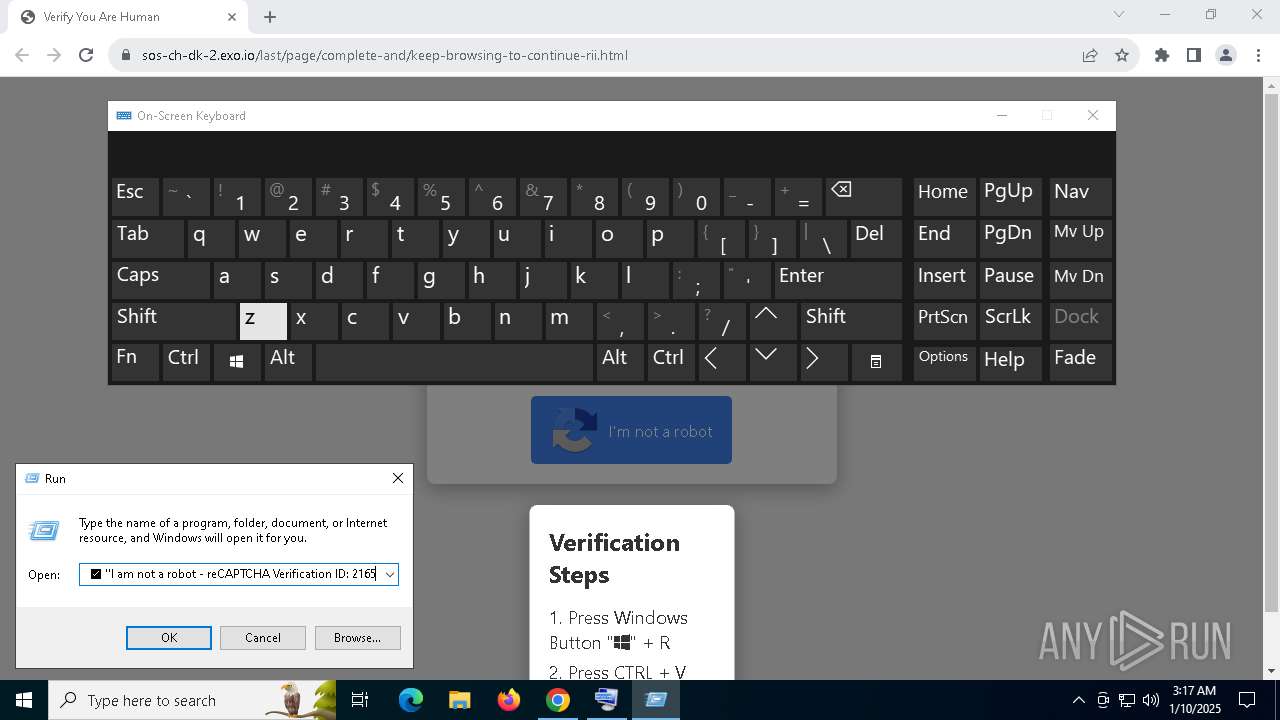Toggle the left Ctrl key

click(187, 362)
